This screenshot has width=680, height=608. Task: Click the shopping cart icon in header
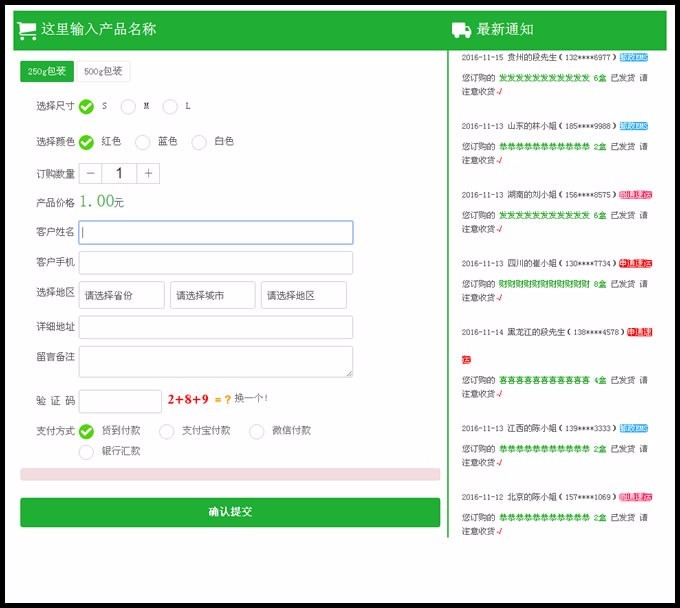coord(27,30)
